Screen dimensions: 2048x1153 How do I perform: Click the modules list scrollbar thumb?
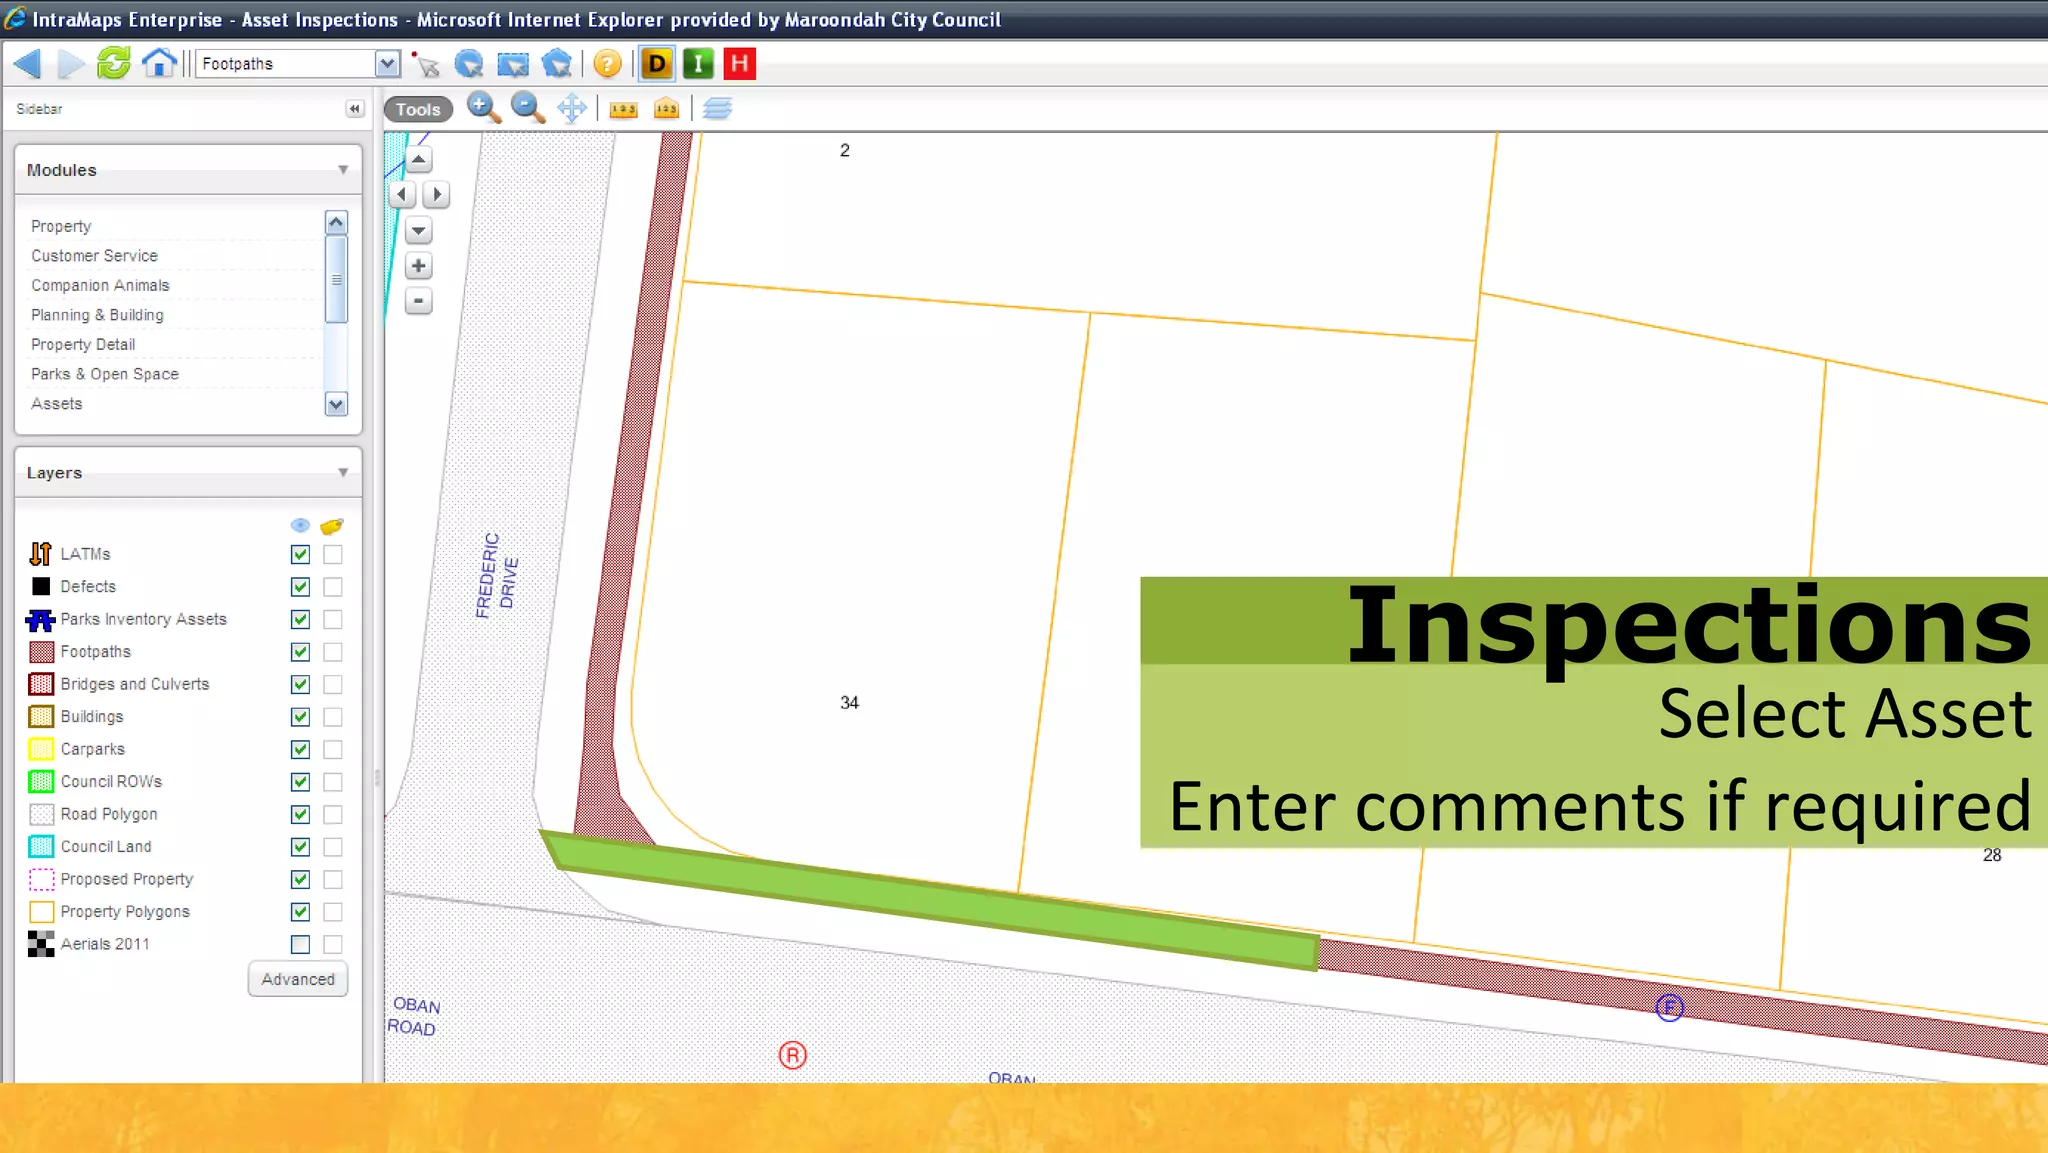coord(336,279)
